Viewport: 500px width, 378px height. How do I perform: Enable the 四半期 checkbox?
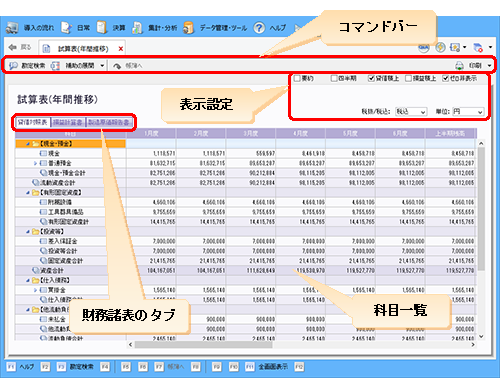(334, 79)
